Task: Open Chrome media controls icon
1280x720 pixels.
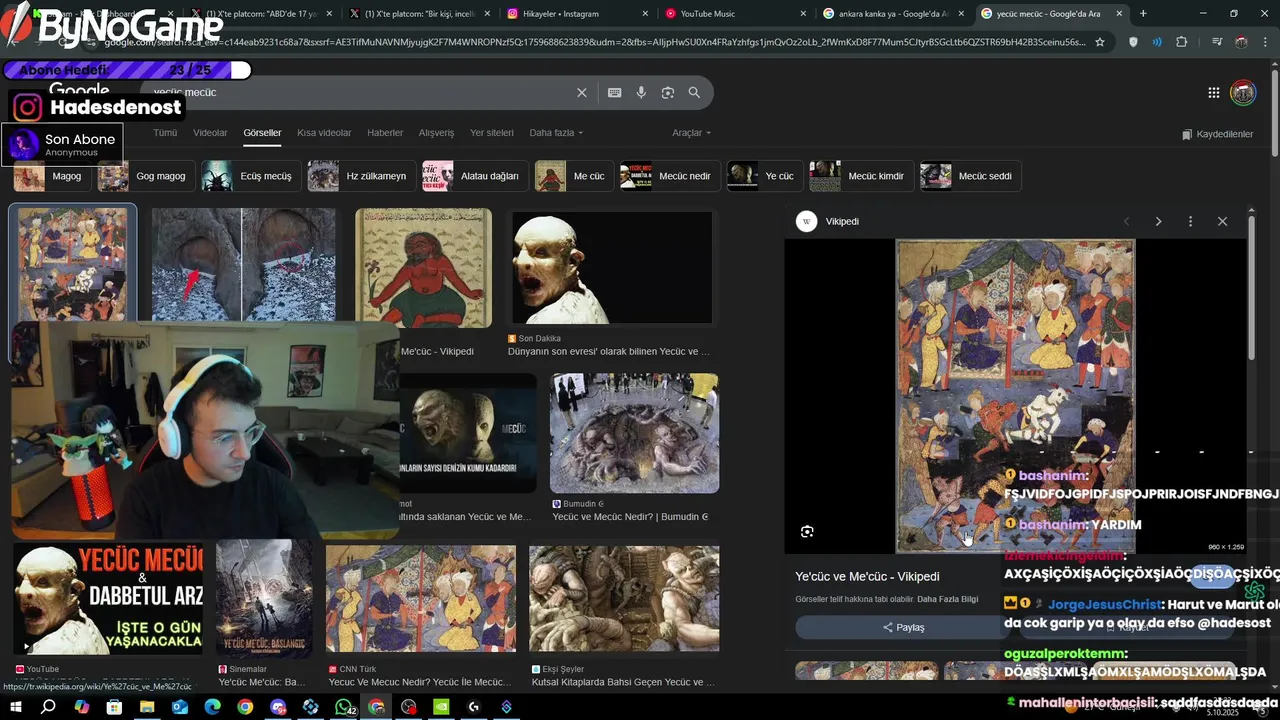Action: point(1217,42)
